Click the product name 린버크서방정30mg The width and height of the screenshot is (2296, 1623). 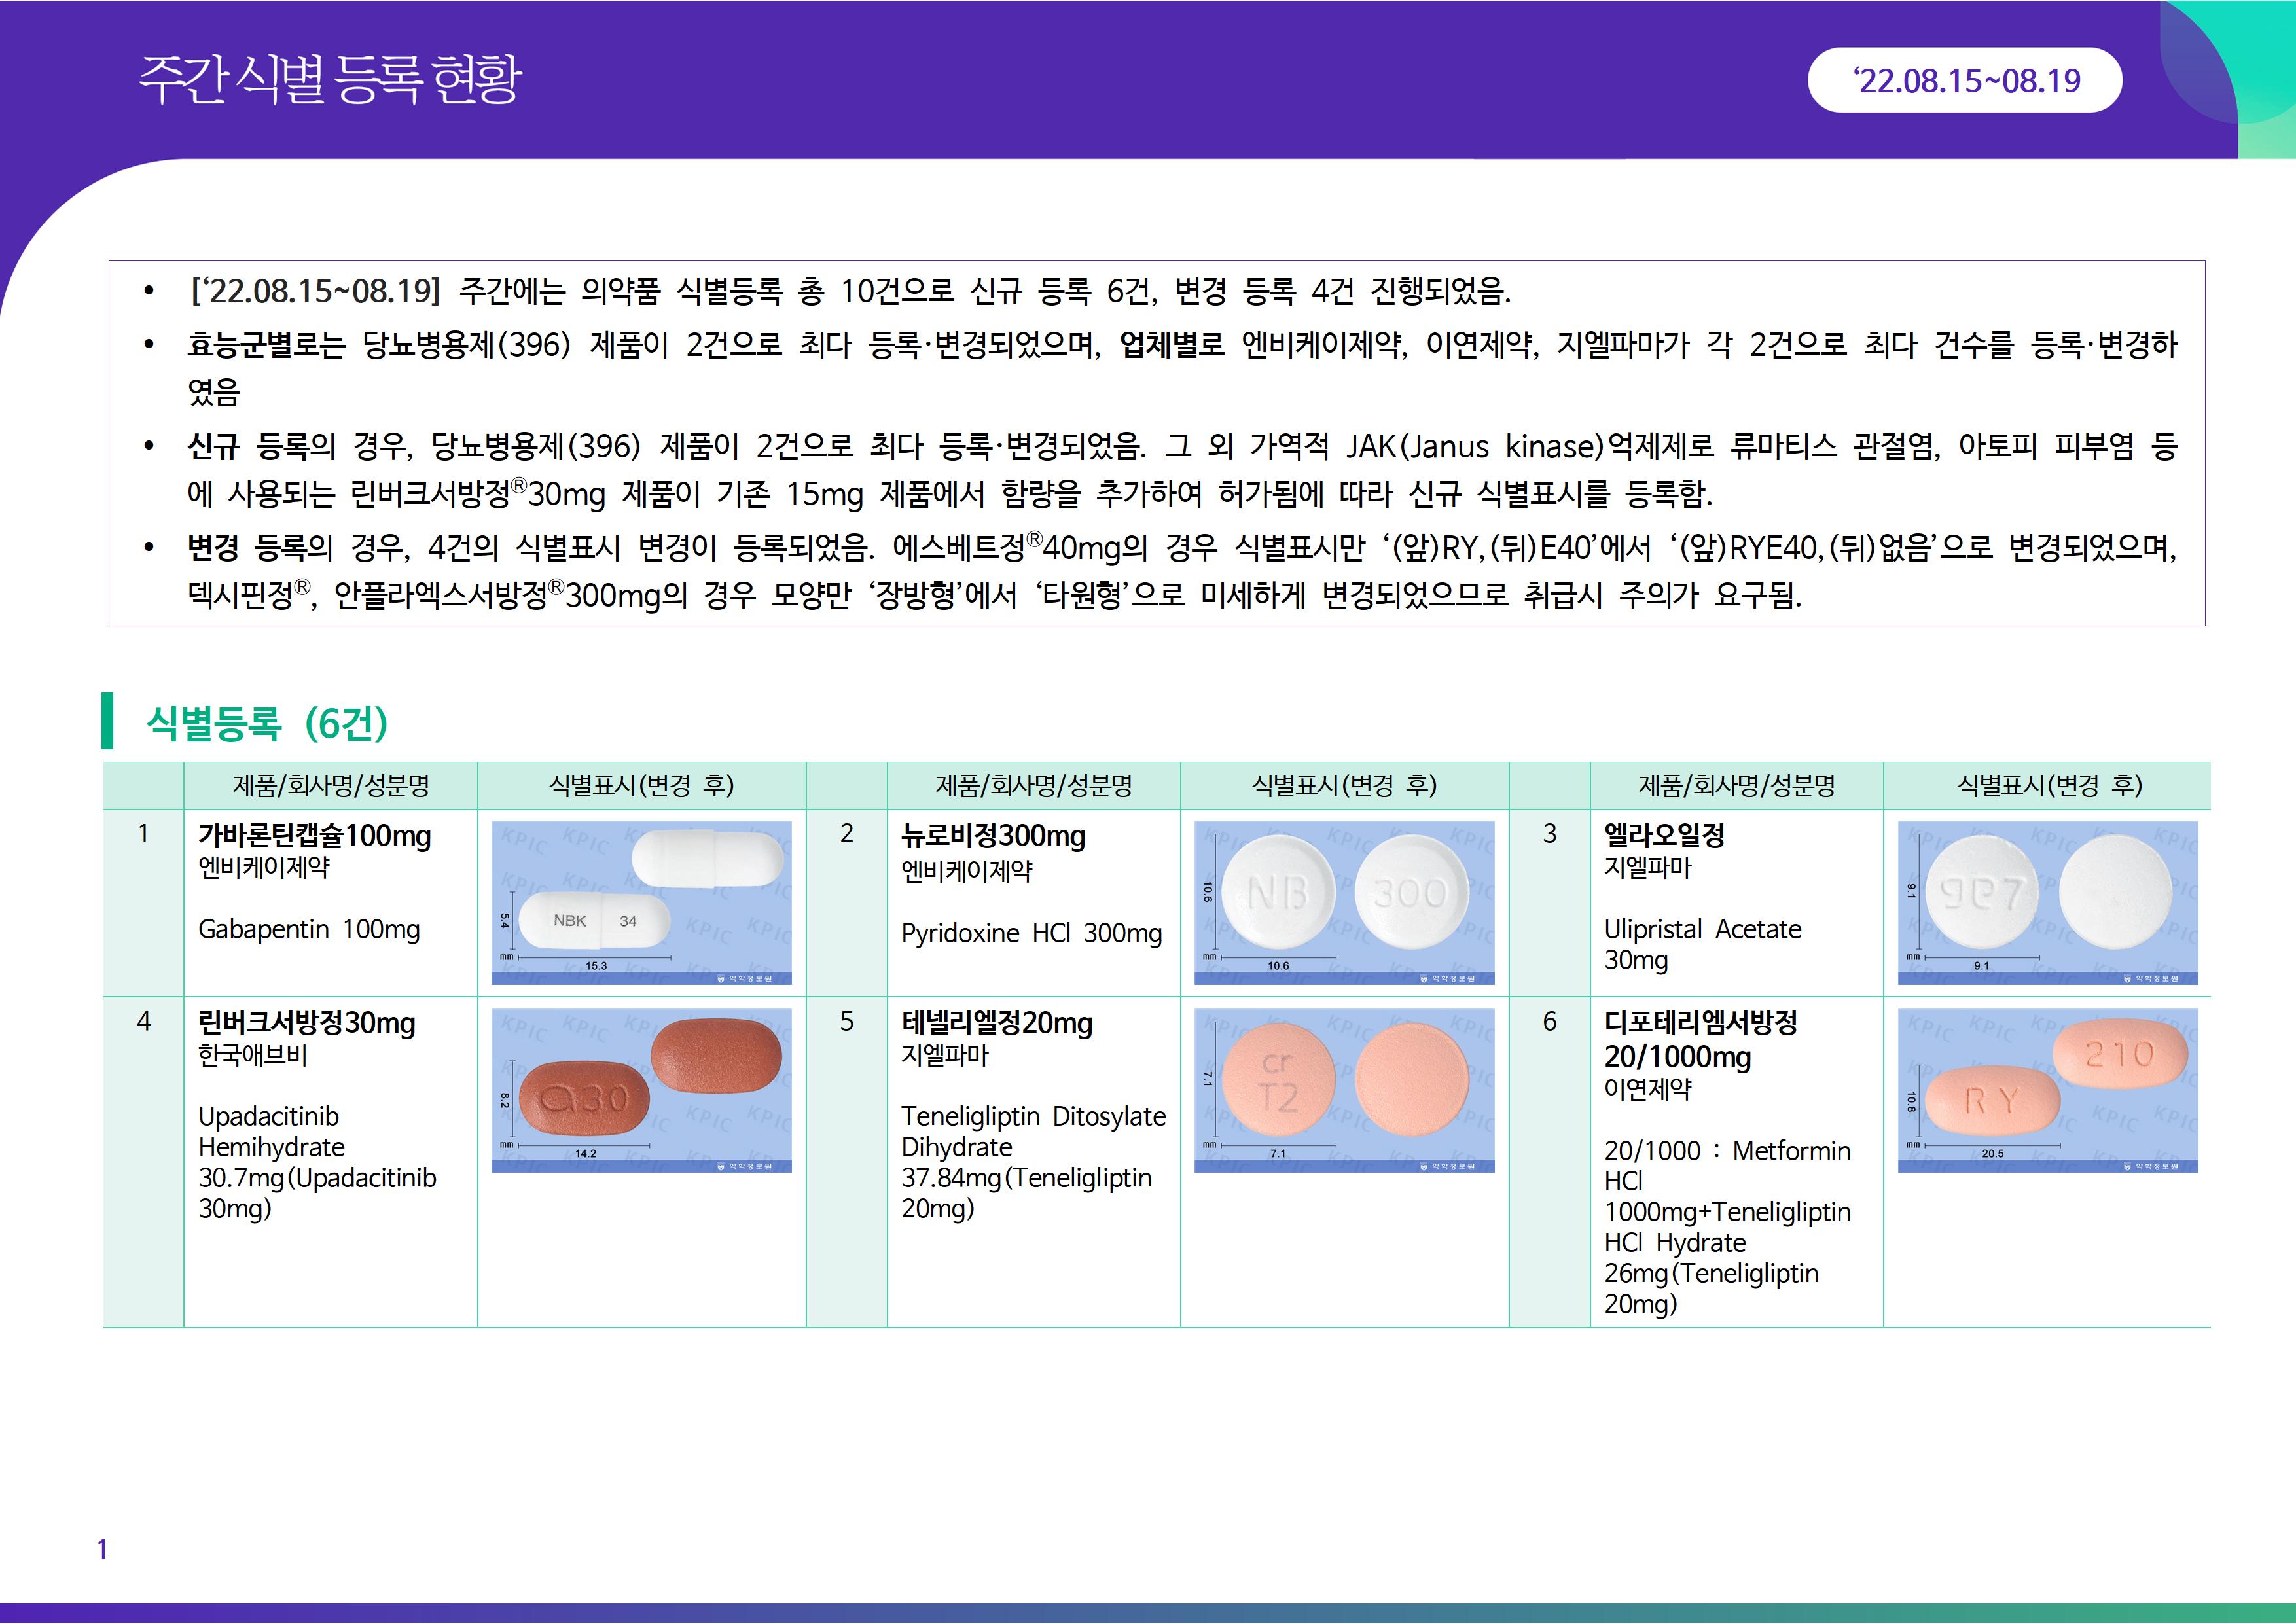(x=307, y=1023)
